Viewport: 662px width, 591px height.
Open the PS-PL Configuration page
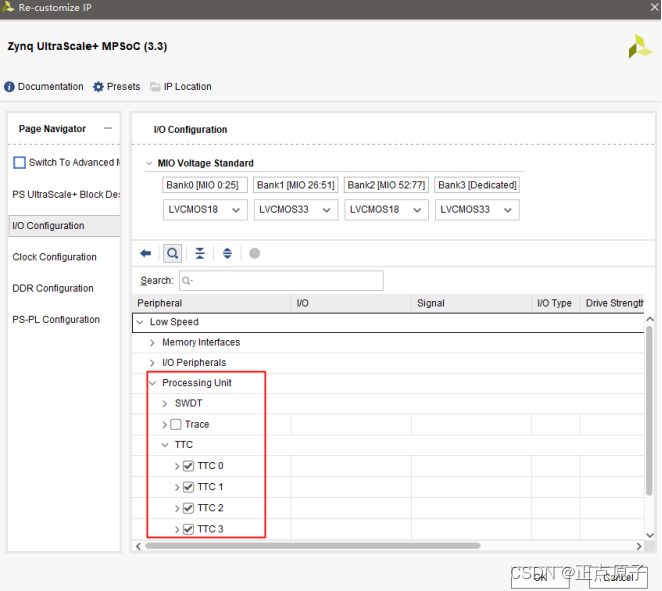(x=56, y=320)
